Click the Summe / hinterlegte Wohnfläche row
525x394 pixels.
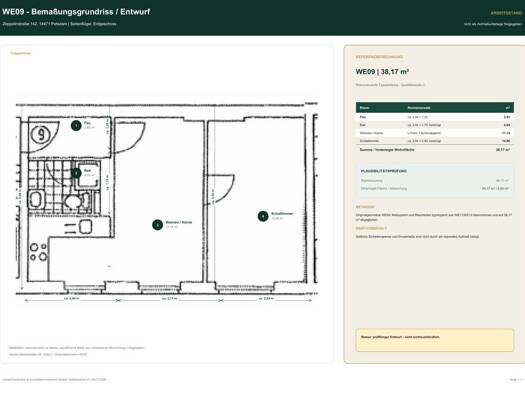[x=435, y=150]
